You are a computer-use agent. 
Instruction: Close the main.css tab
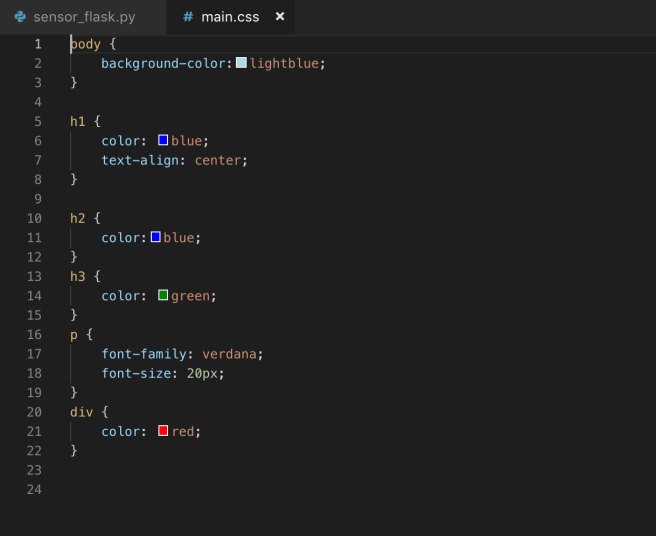pos(280,16)
